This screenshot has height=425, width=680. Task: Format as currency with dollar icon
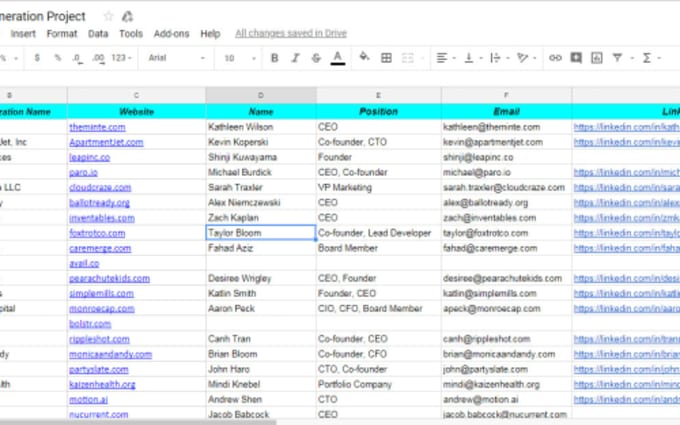tap(37, 58)
